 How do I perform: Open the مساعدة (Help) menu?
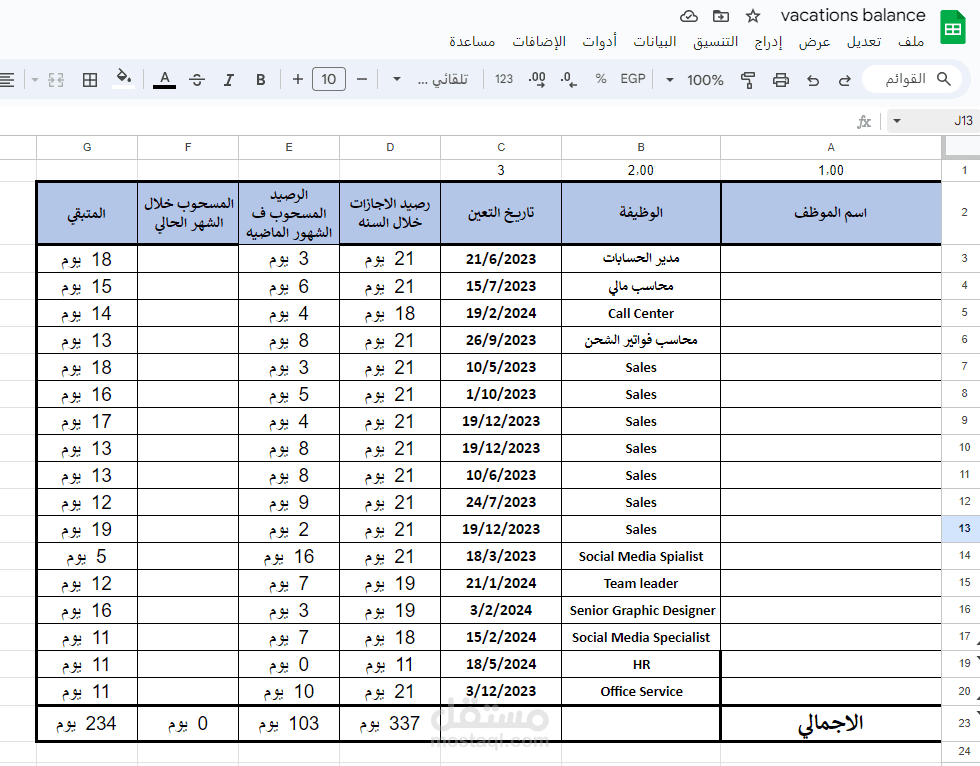pyautogui.click(x=472, y=42)
